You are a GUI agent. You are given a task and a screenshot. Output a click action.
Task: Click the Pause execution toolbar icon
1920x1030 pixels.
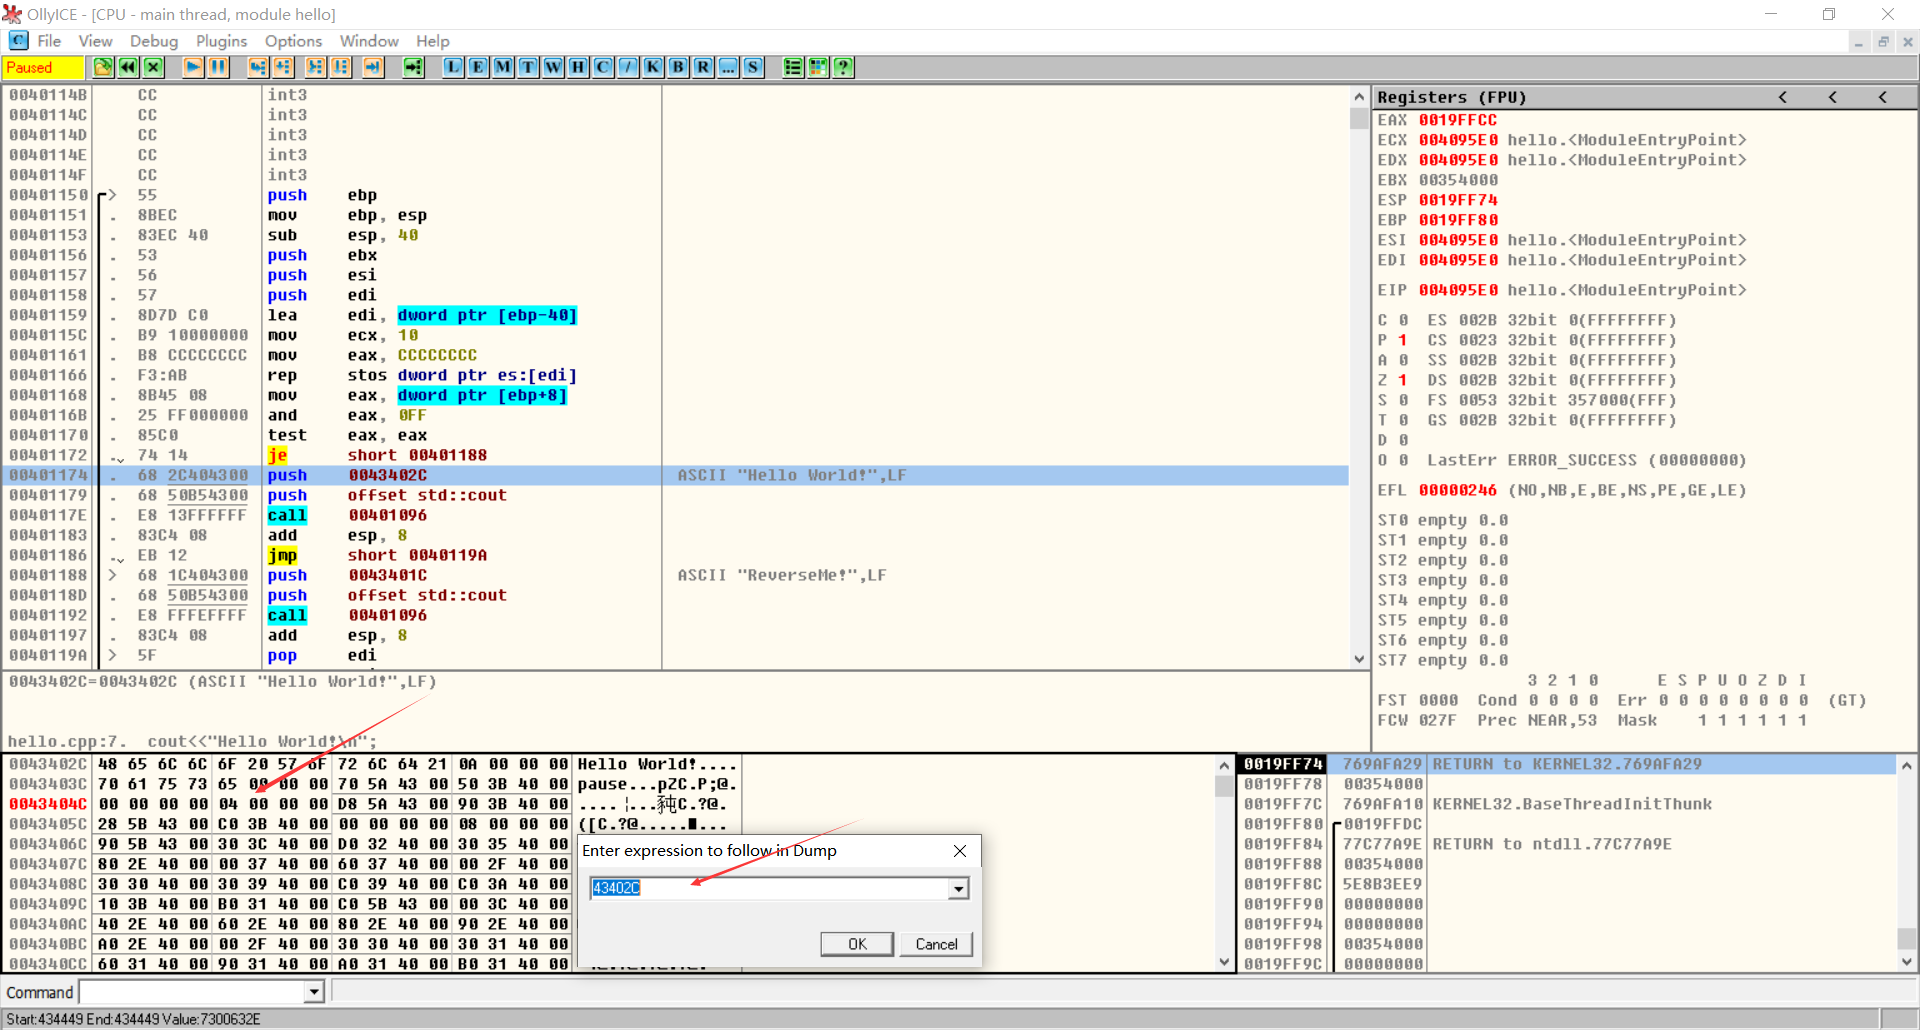[218, 67]
